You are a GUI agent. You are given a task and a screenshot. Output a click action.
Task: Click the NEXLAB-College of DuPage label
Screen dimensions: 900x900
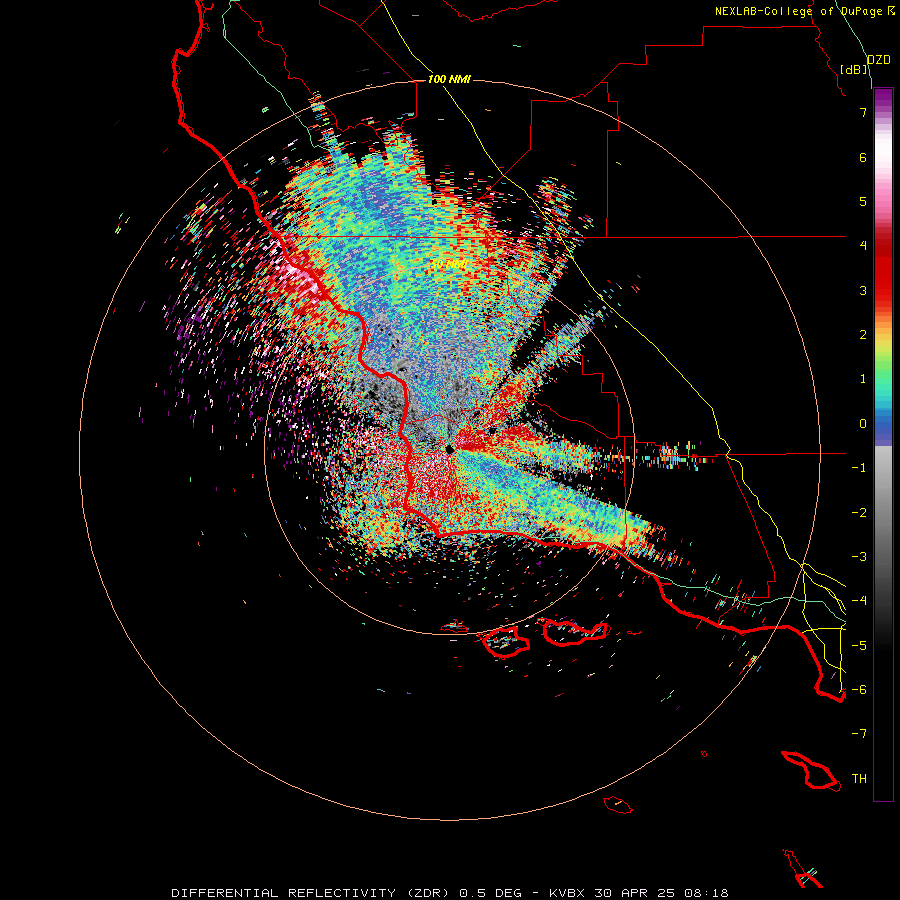(800, 11)
